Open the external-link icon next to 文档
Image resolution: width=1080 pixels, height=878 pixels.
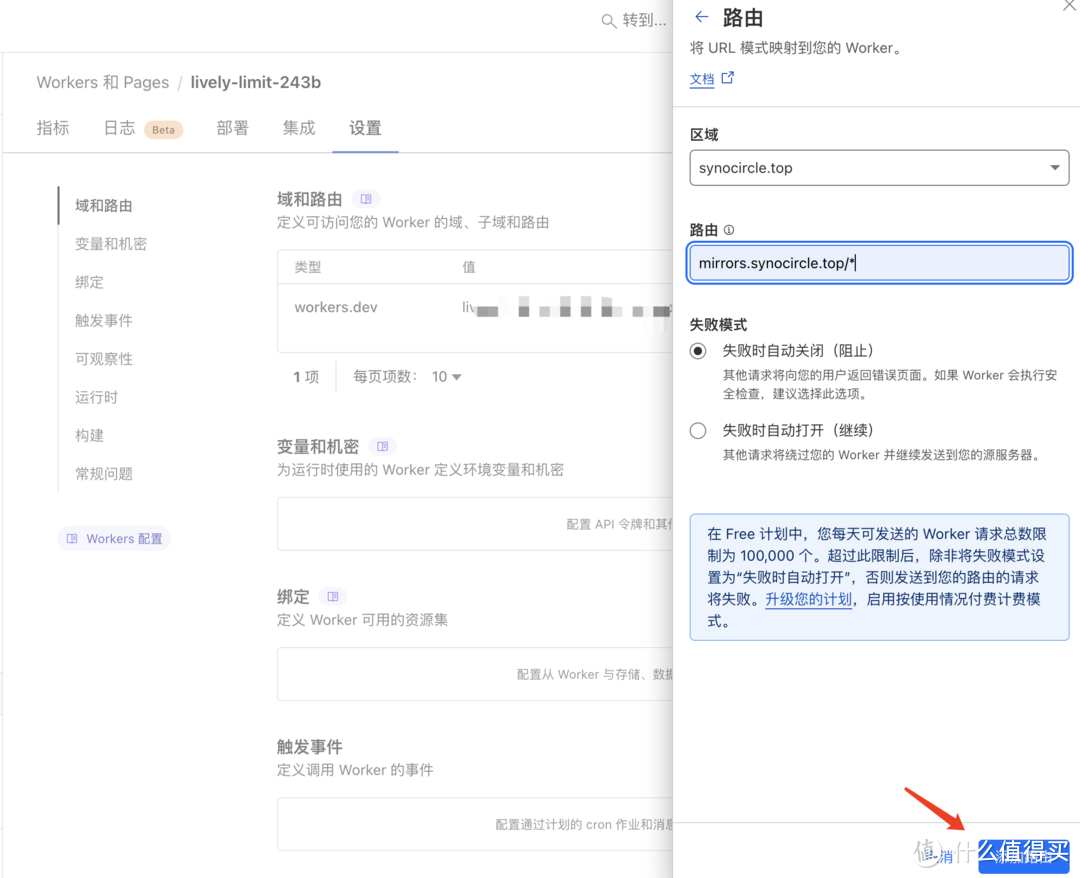pyautogui.click(x=728, y=78)
